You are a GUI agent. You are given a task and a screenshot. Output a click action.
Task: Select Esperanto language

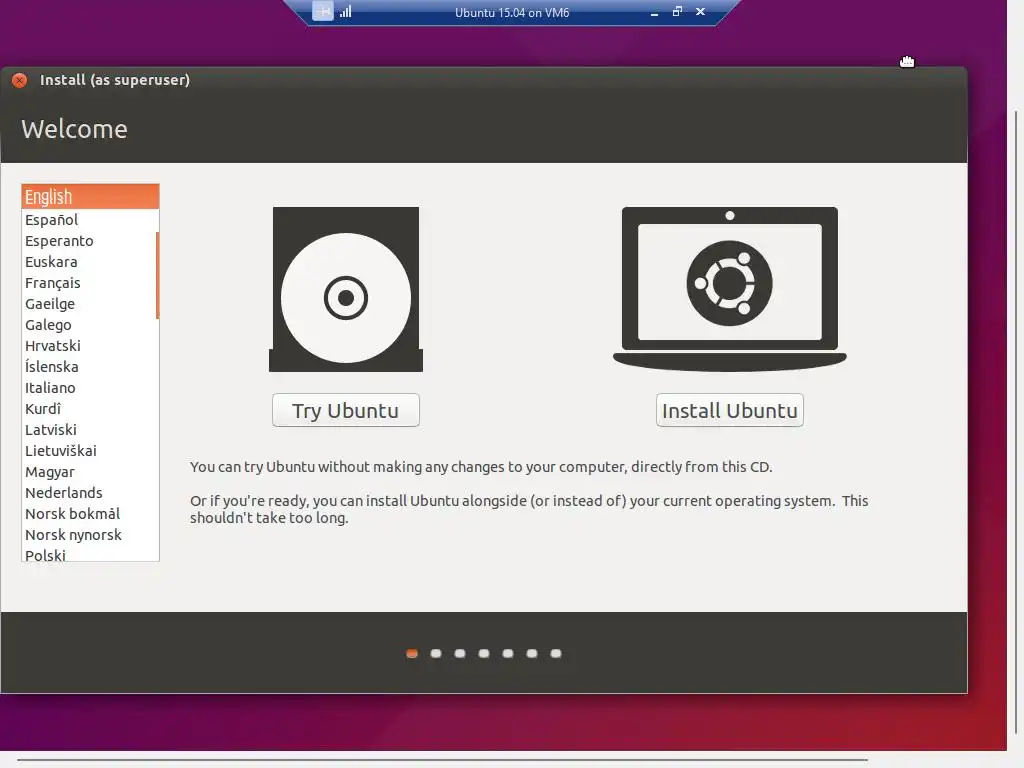point(90,240)
